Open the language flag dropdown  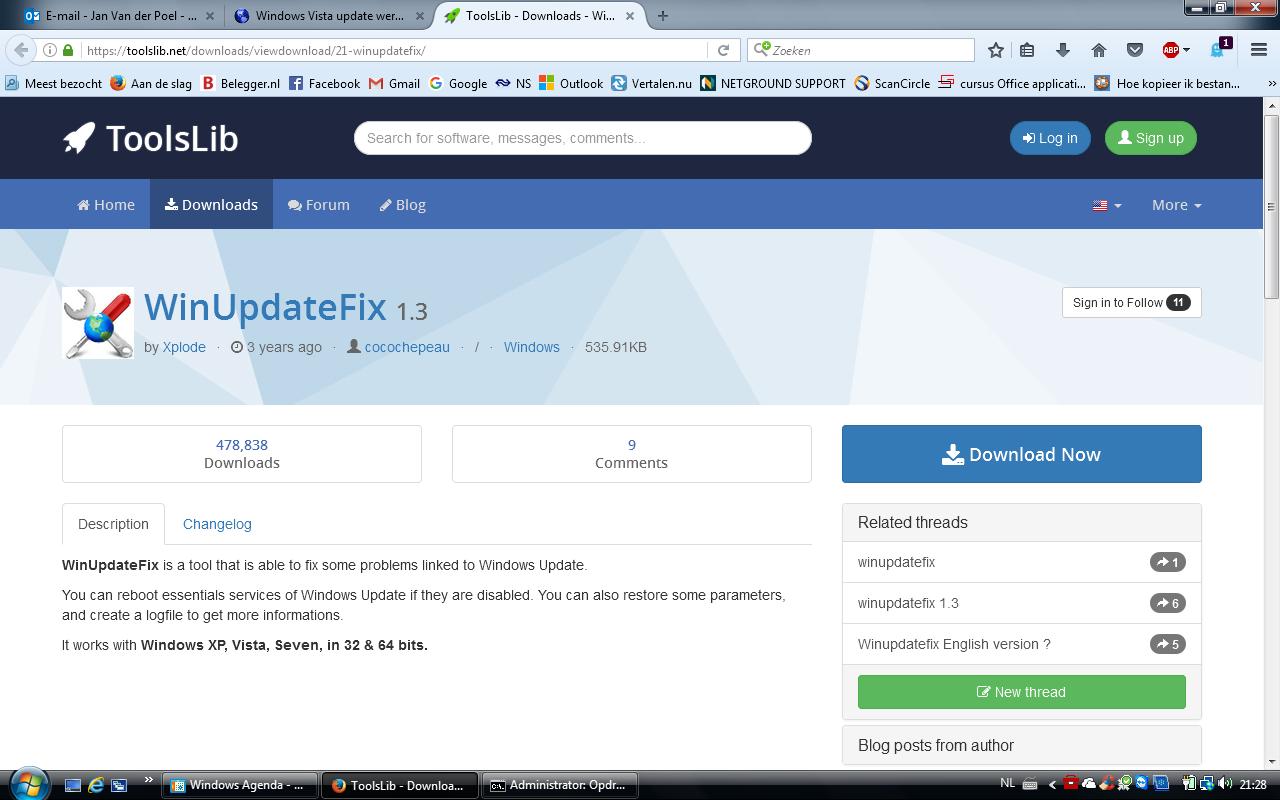(x=1106, y=205)
